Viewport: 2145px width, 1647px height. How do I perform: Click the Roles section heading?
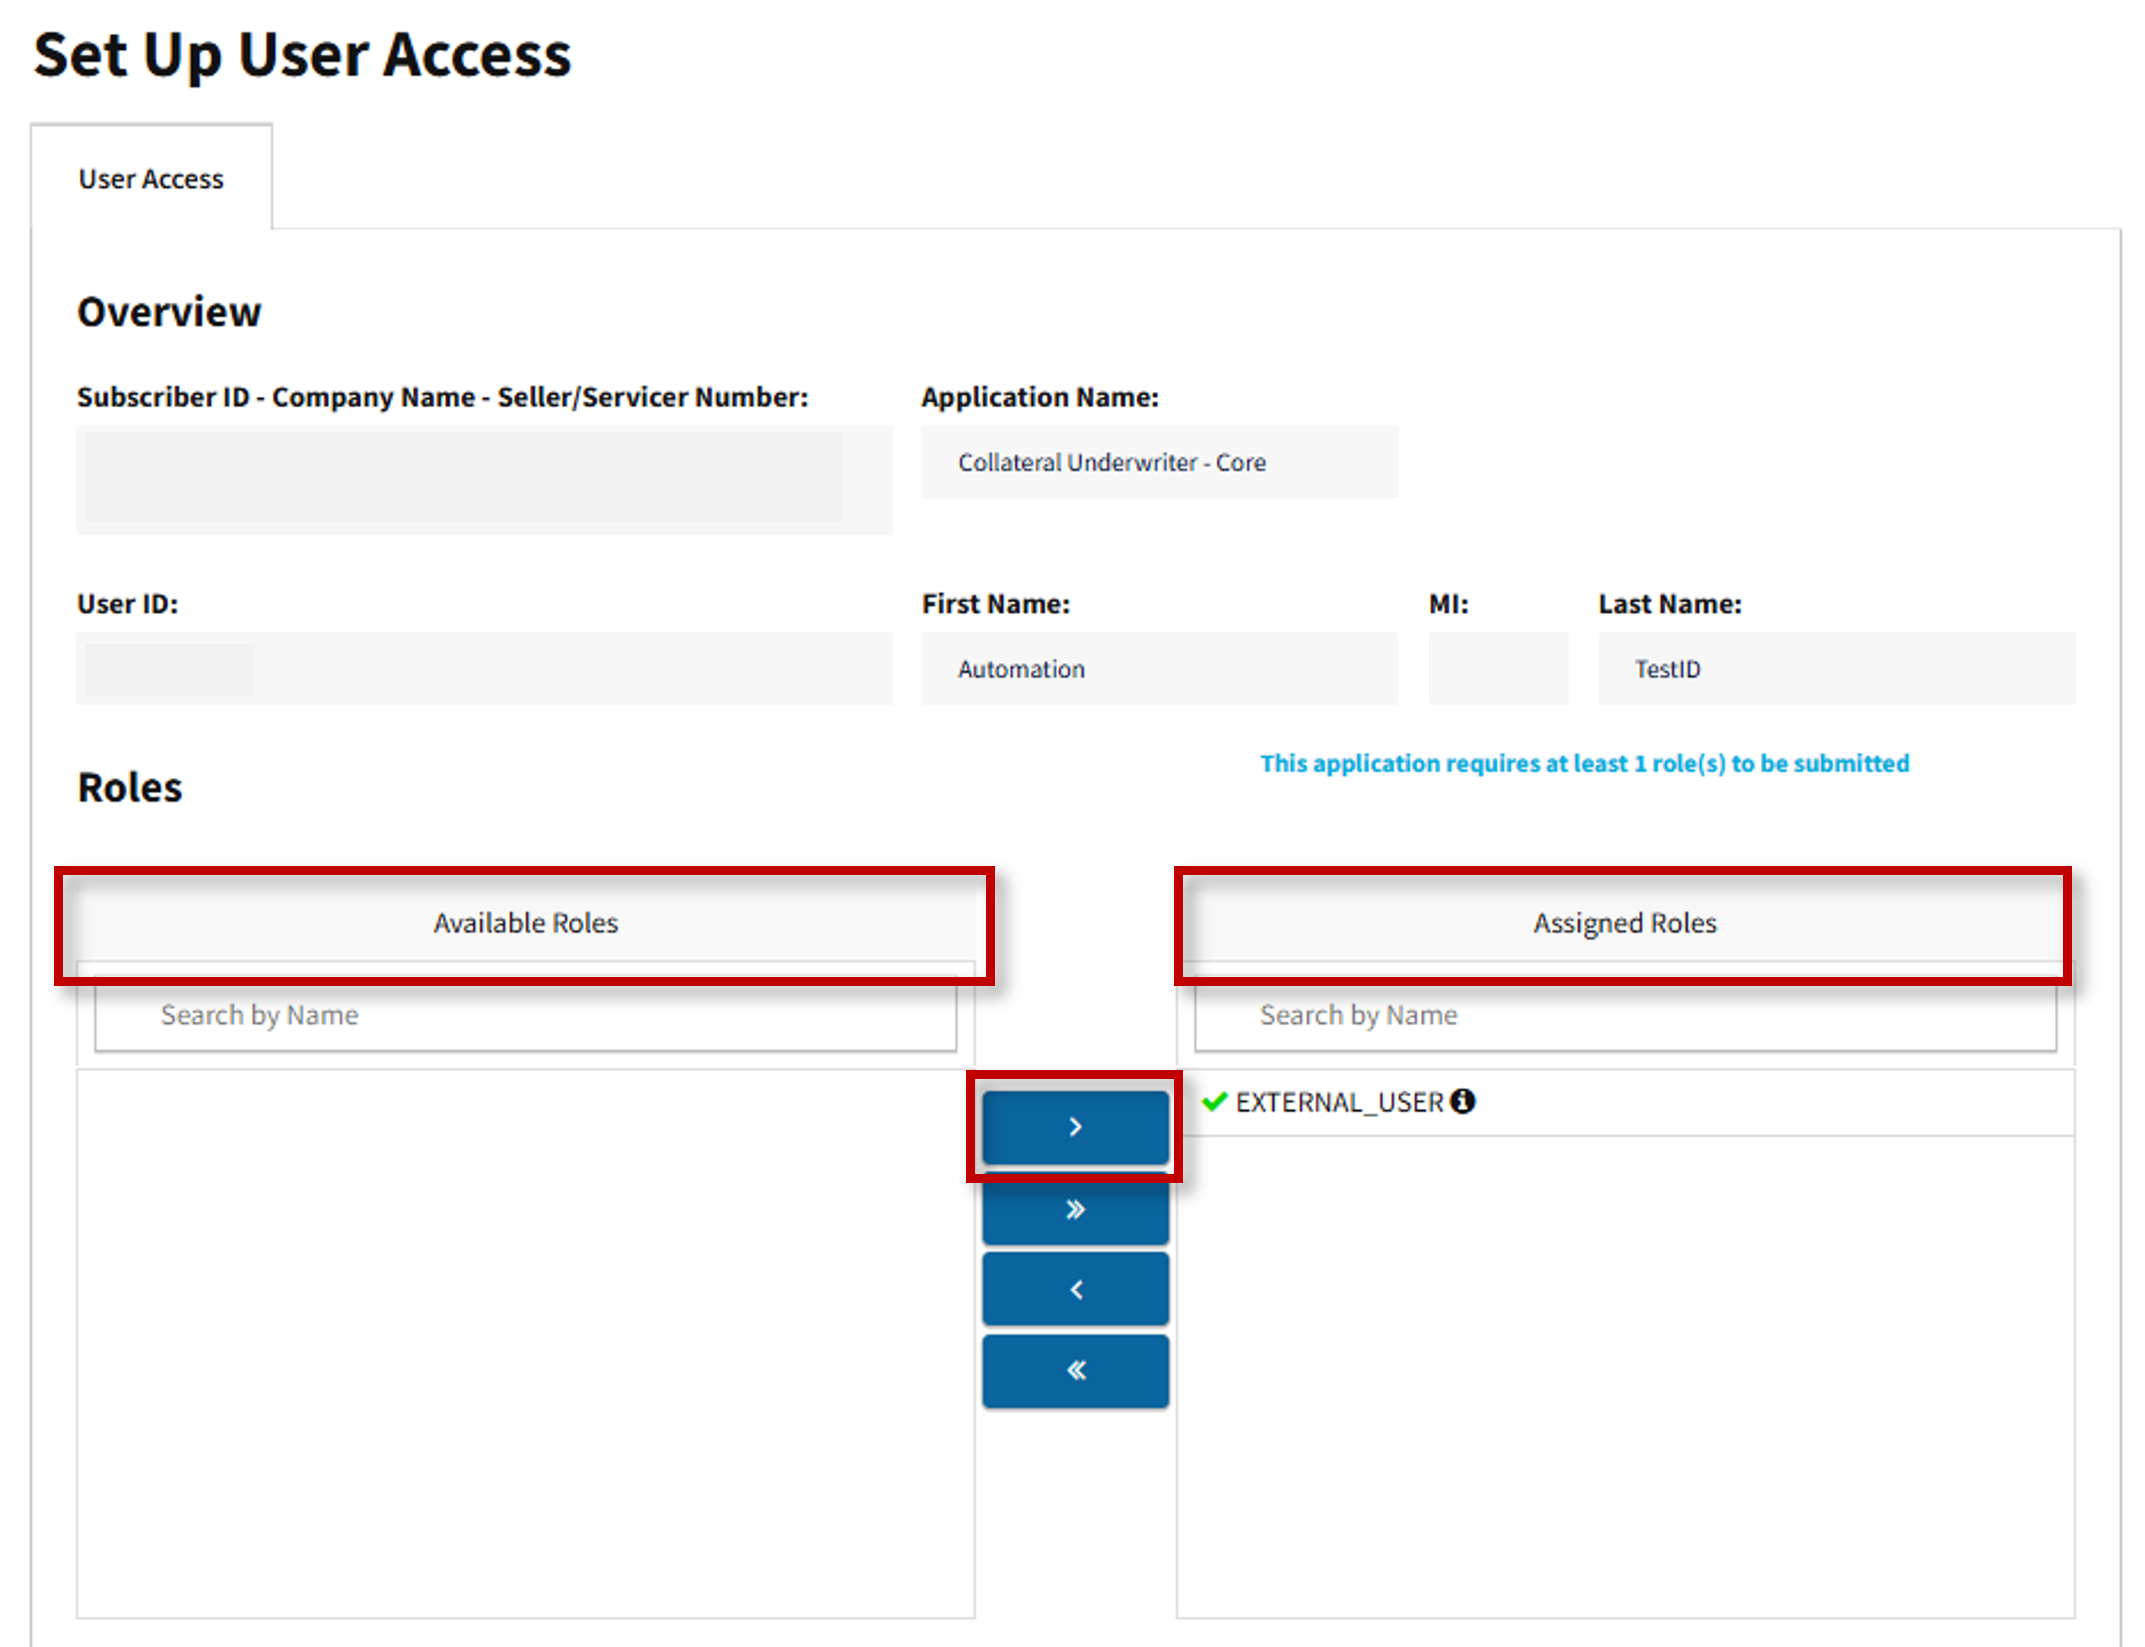(130, 788)
